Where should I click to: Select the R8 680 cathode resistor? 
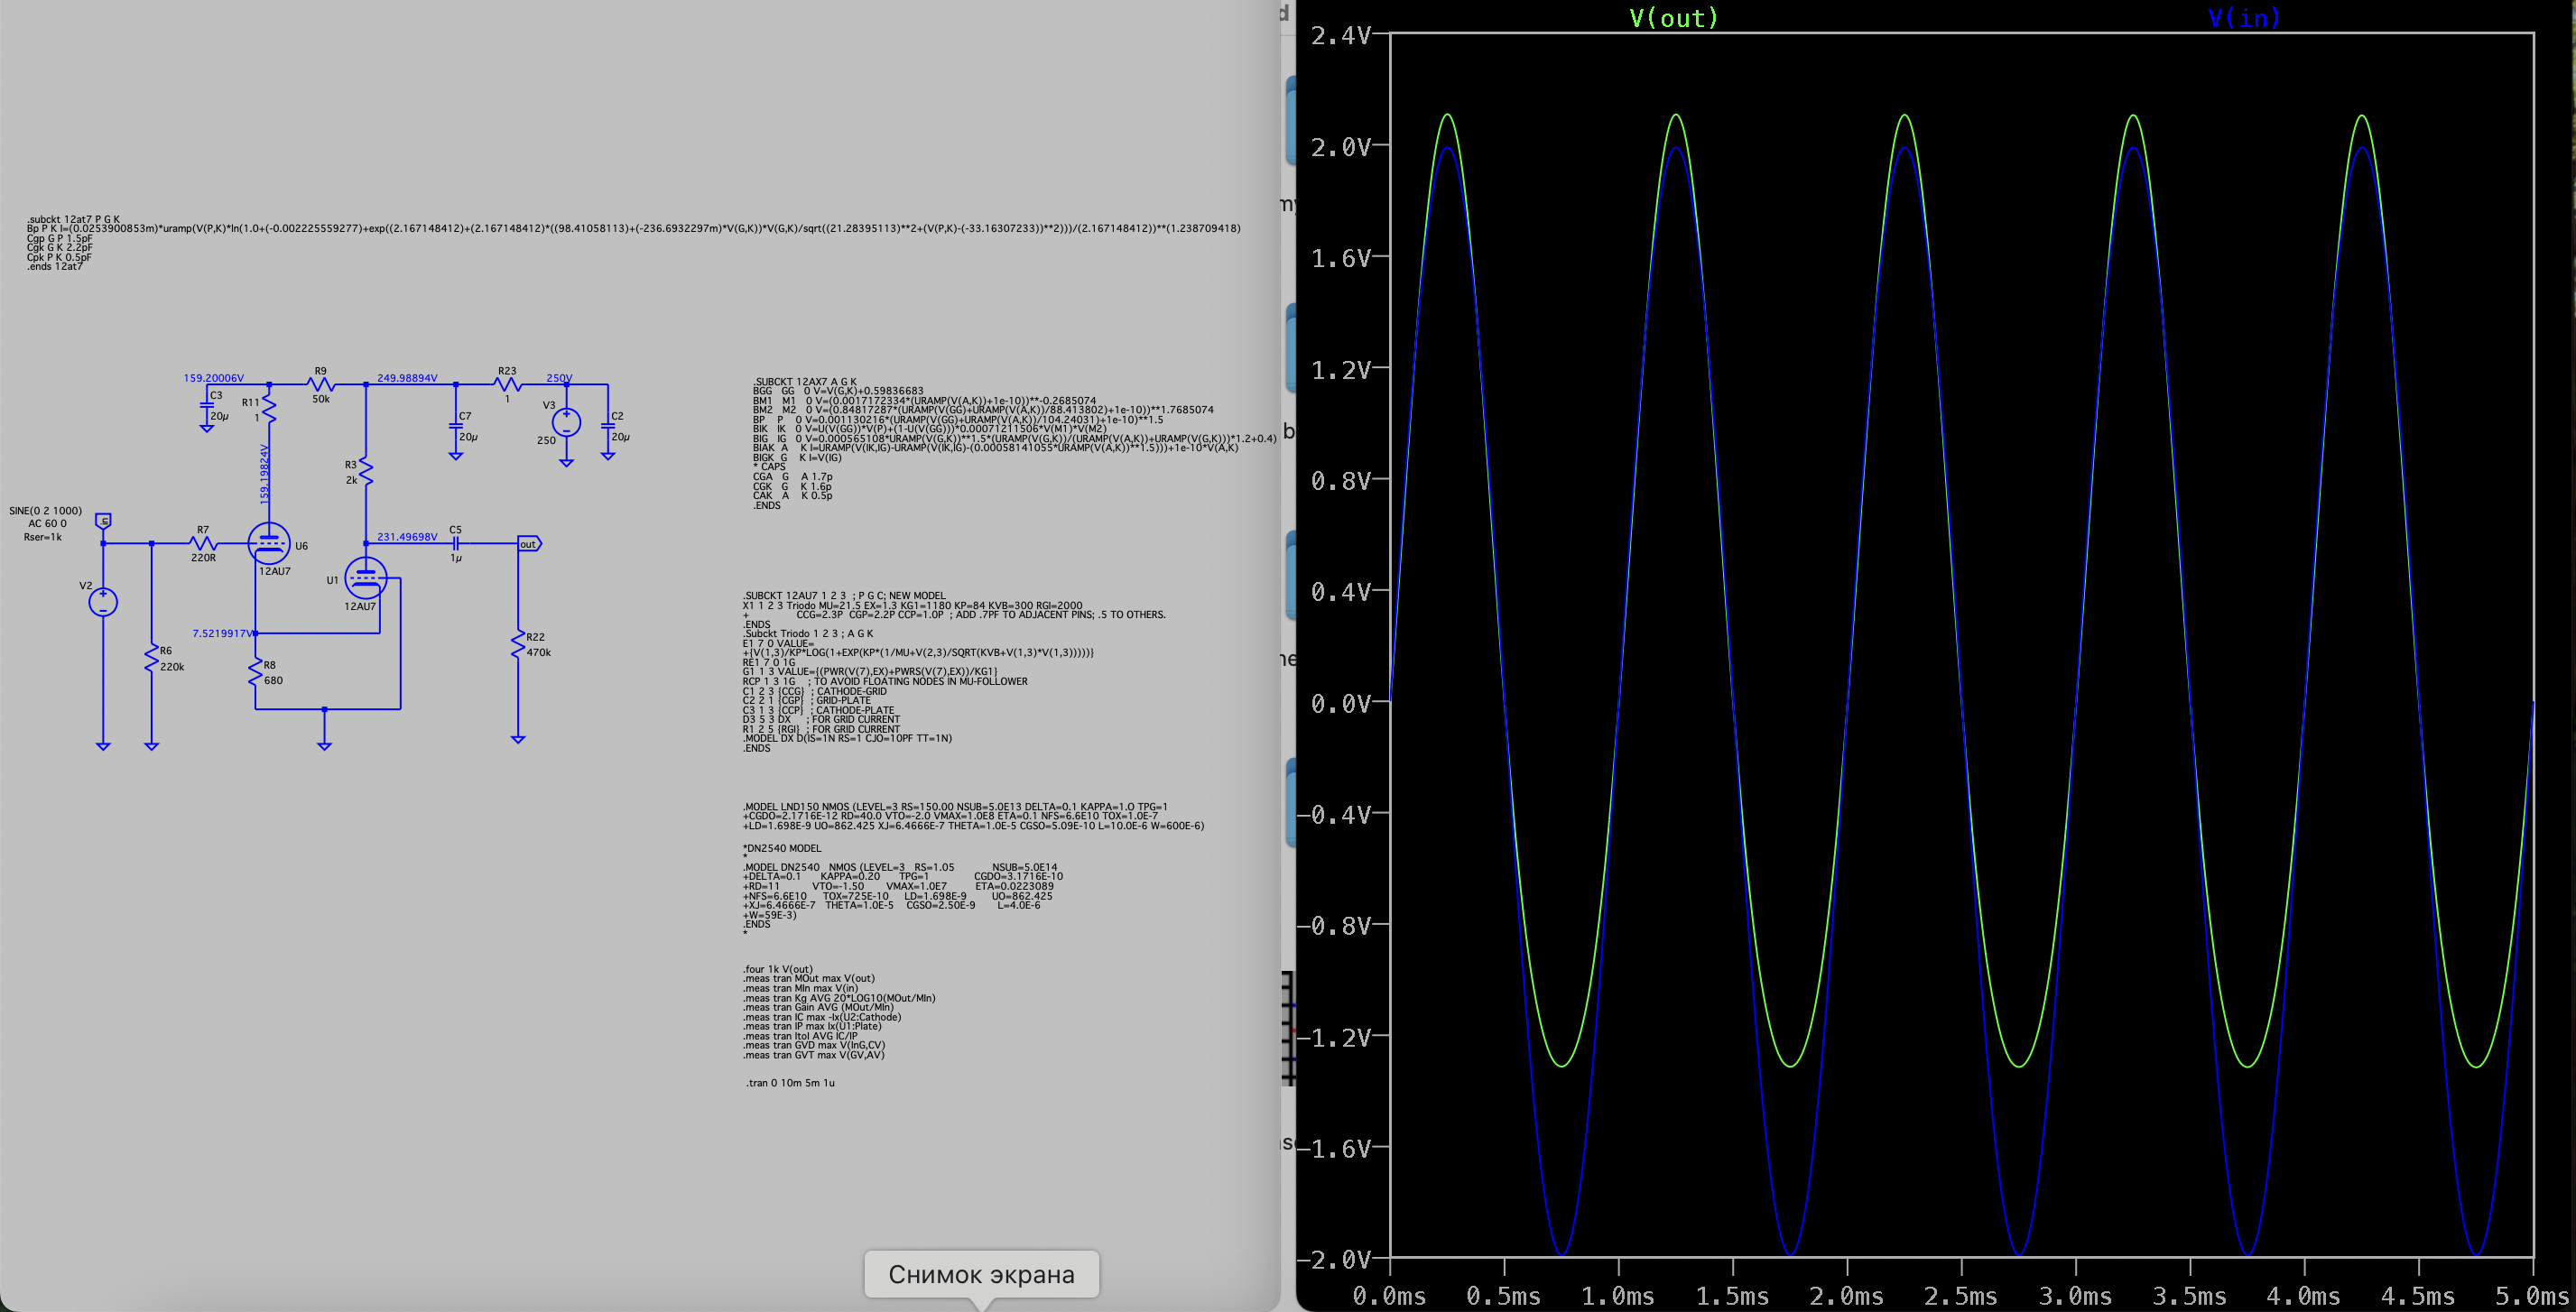pyautogui.click(x=256, y=672)
